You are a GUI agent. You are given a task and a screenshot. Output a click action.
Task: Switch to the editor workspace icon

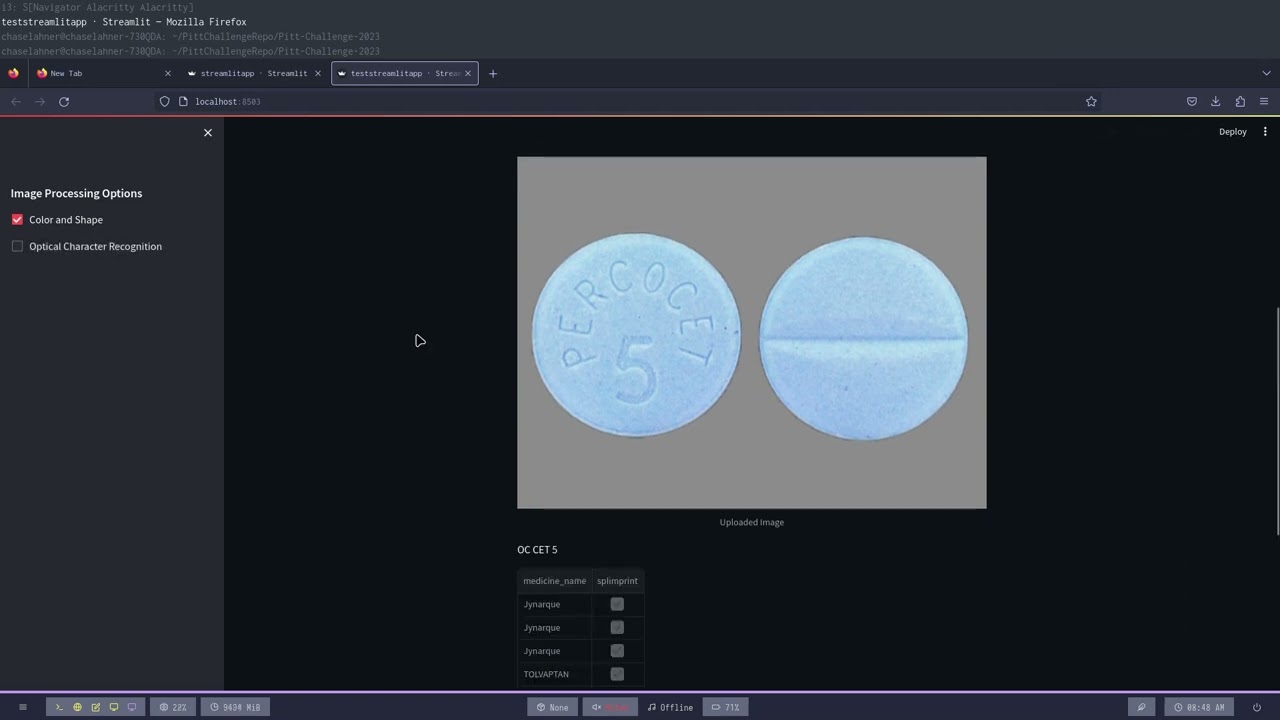click(x=95, y=707)
